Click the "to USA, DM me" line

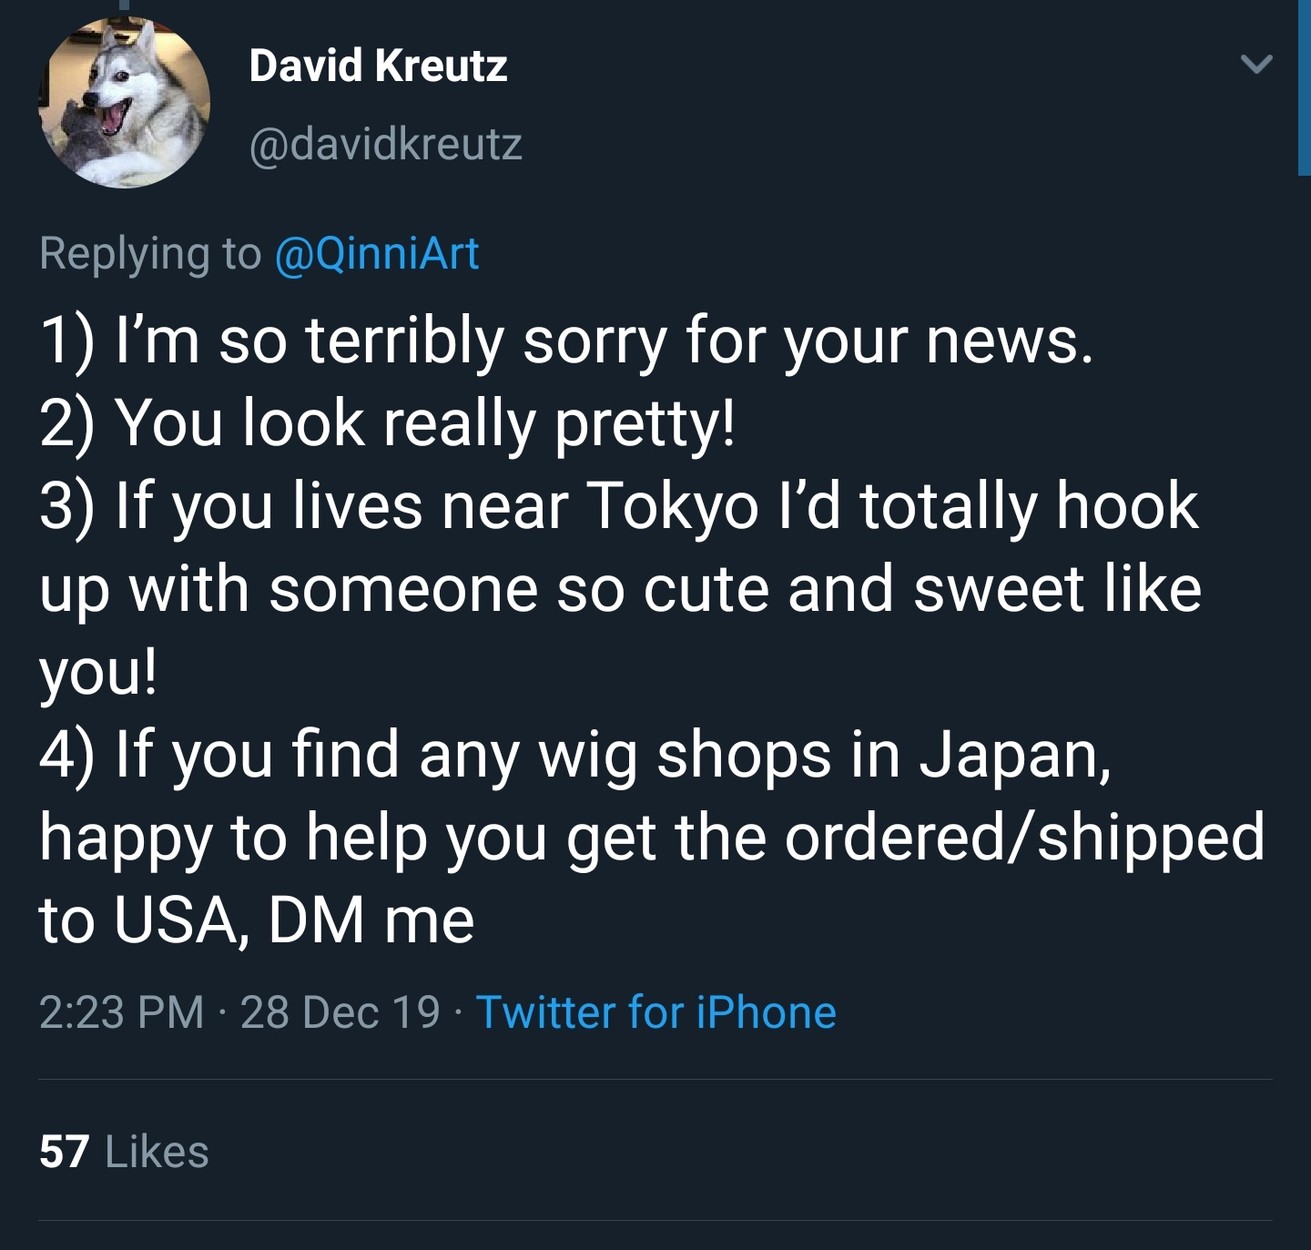[256, 919]
